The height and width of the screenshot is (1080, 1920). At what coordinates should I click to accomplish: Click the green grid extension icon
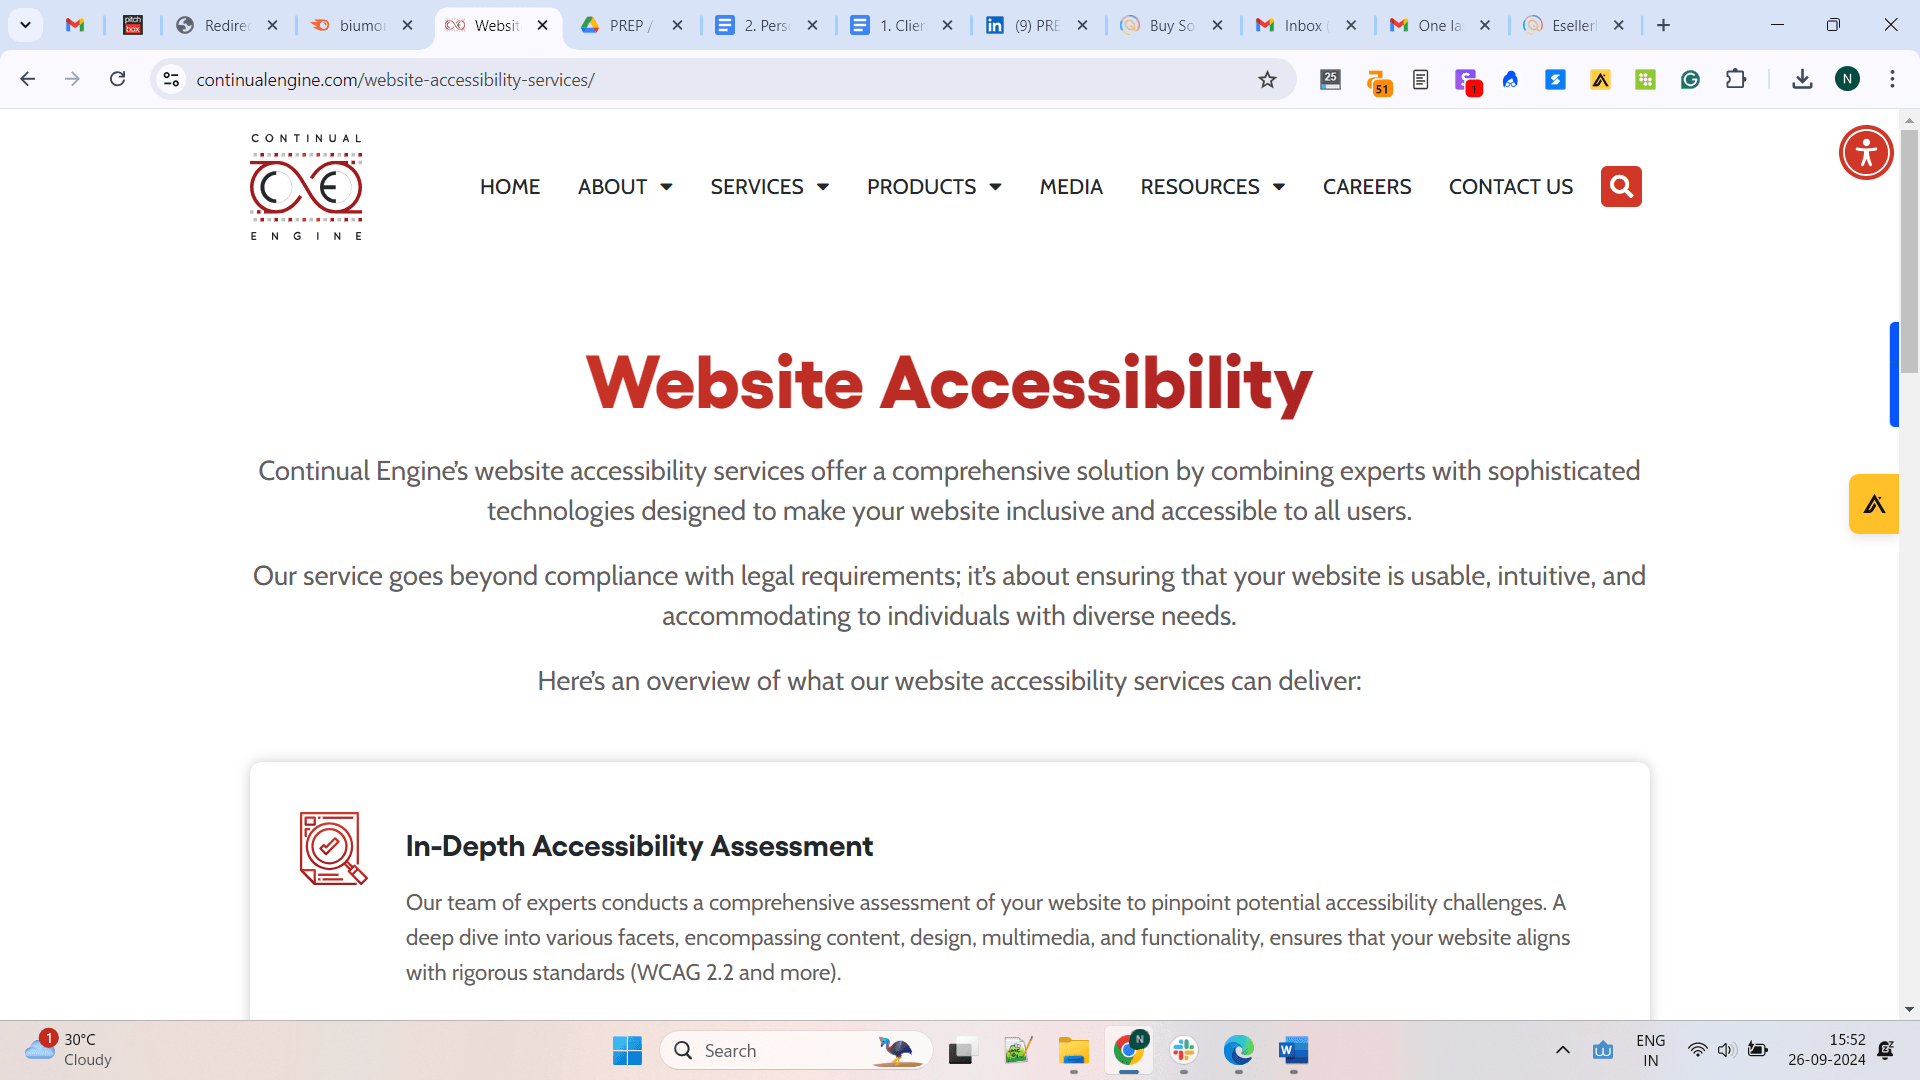1645,80
